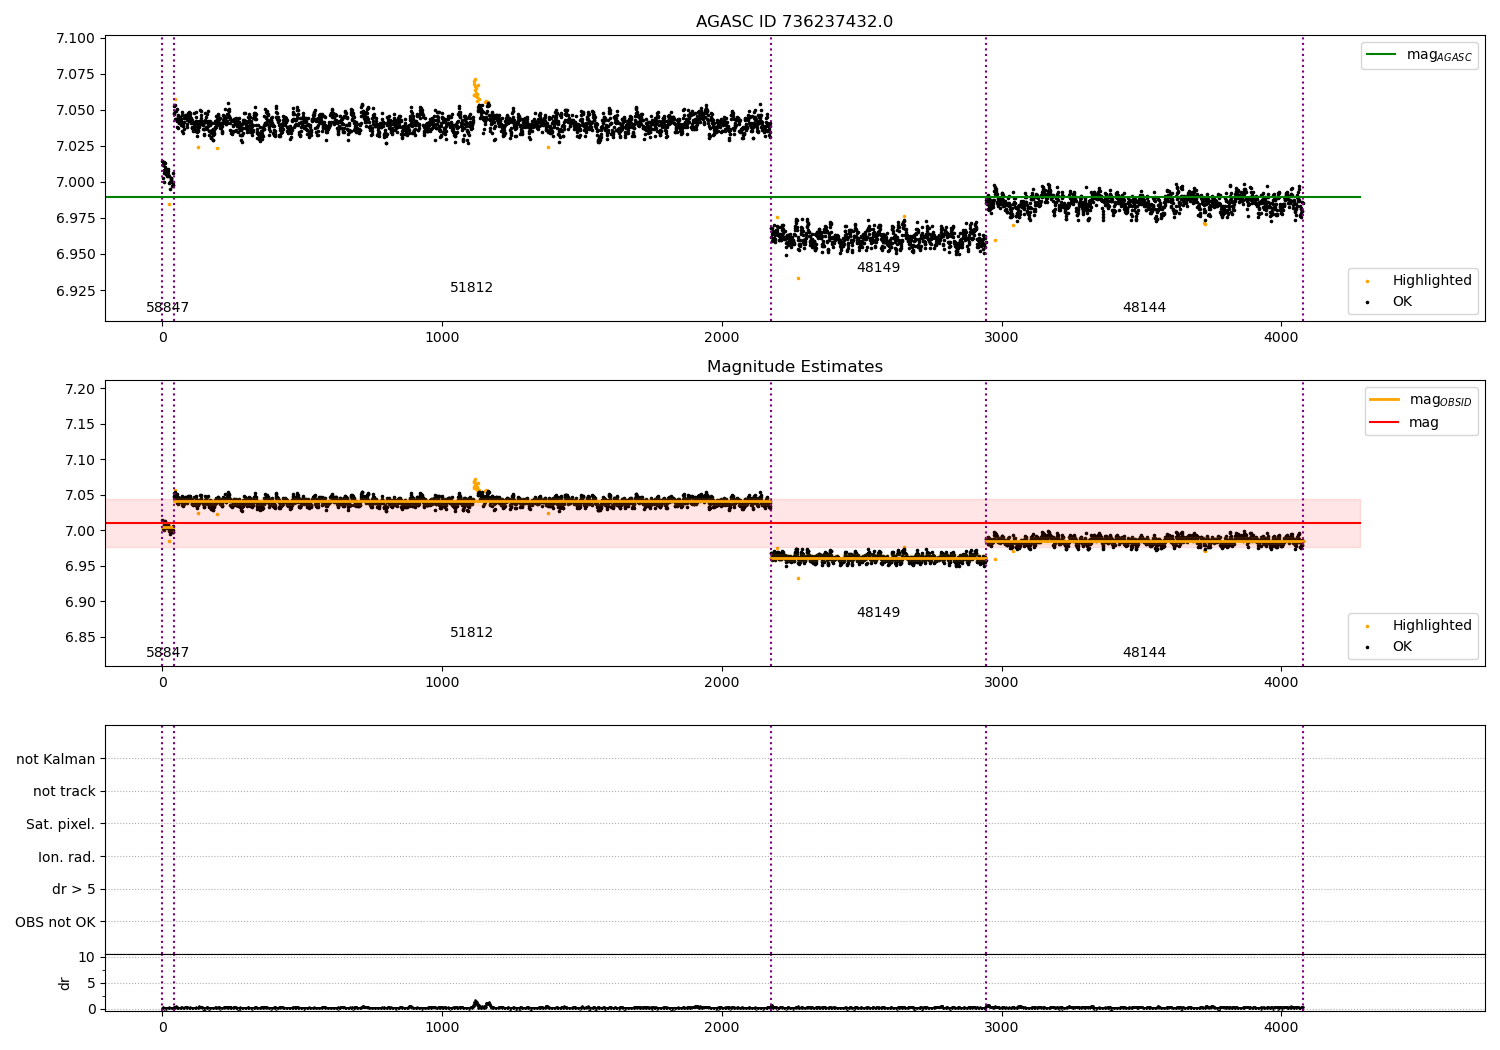Click OBSID label 48144 in Magnitude Estimates plot
This screenshot has width=1500, height=1050.
(x=1144, y=653)
